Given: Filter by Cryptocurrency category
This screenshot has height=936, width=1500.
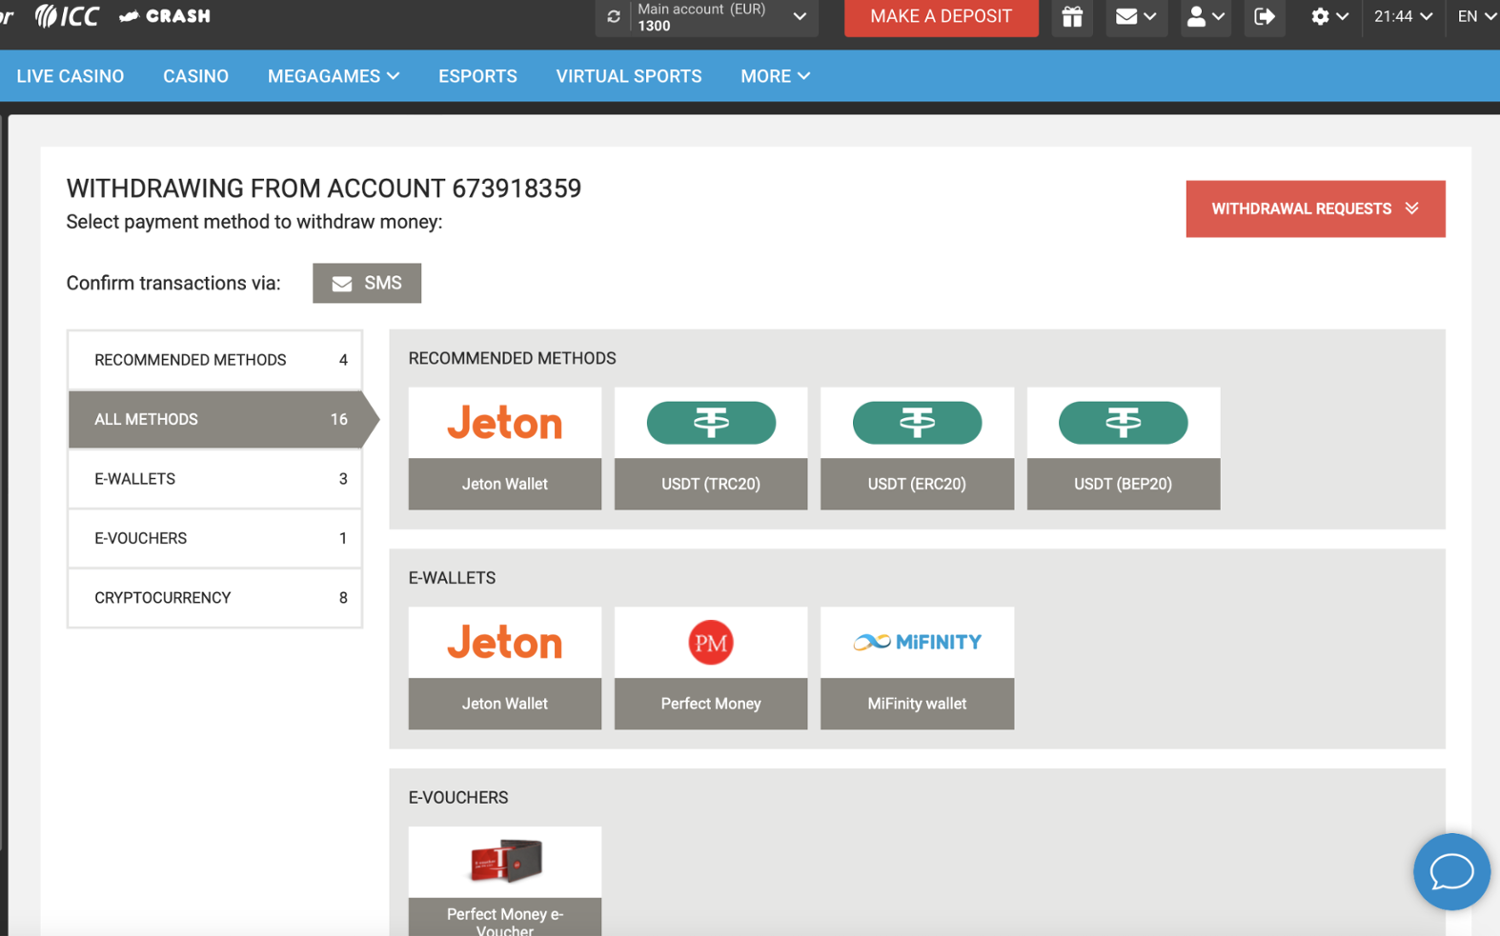Looking at the screenshot, I should 215,598.
